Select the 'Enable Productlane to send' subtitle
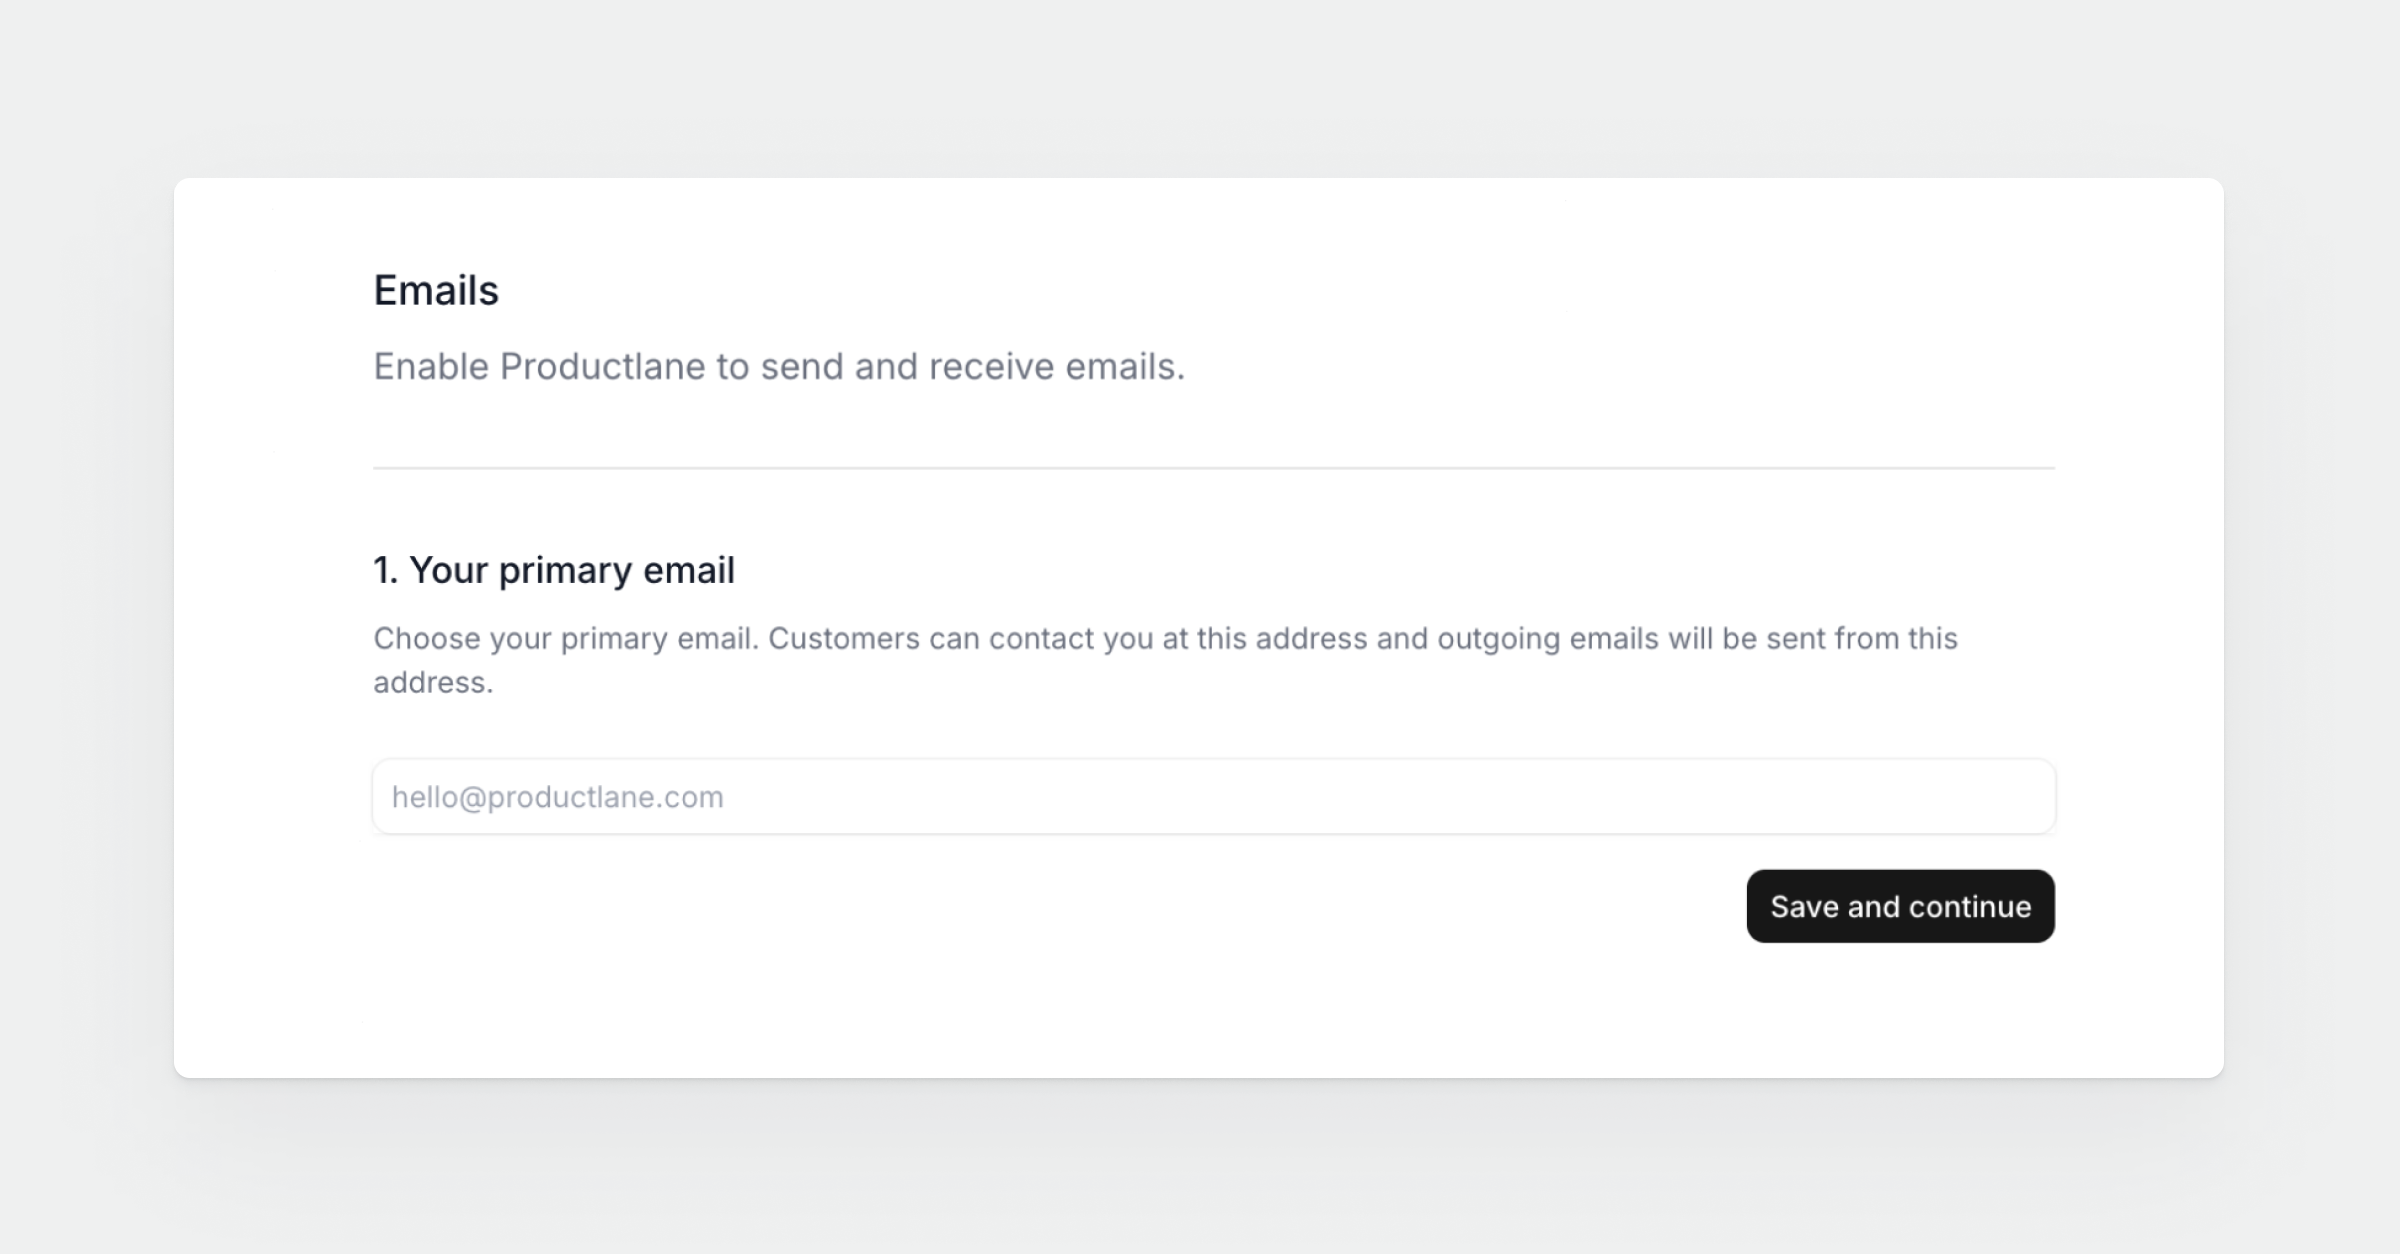Image resolution: width=2400 pixels, height=1254 pixels. tap(778, 367)
